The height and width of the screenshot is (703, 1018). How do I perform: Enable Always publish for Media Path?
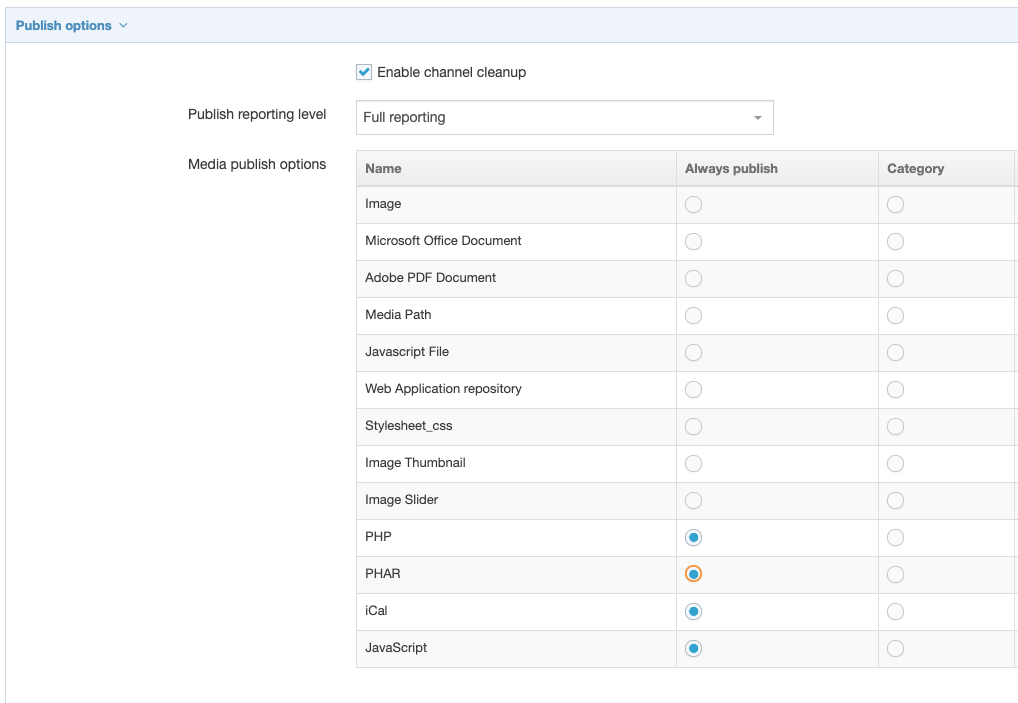pos(693,315)
